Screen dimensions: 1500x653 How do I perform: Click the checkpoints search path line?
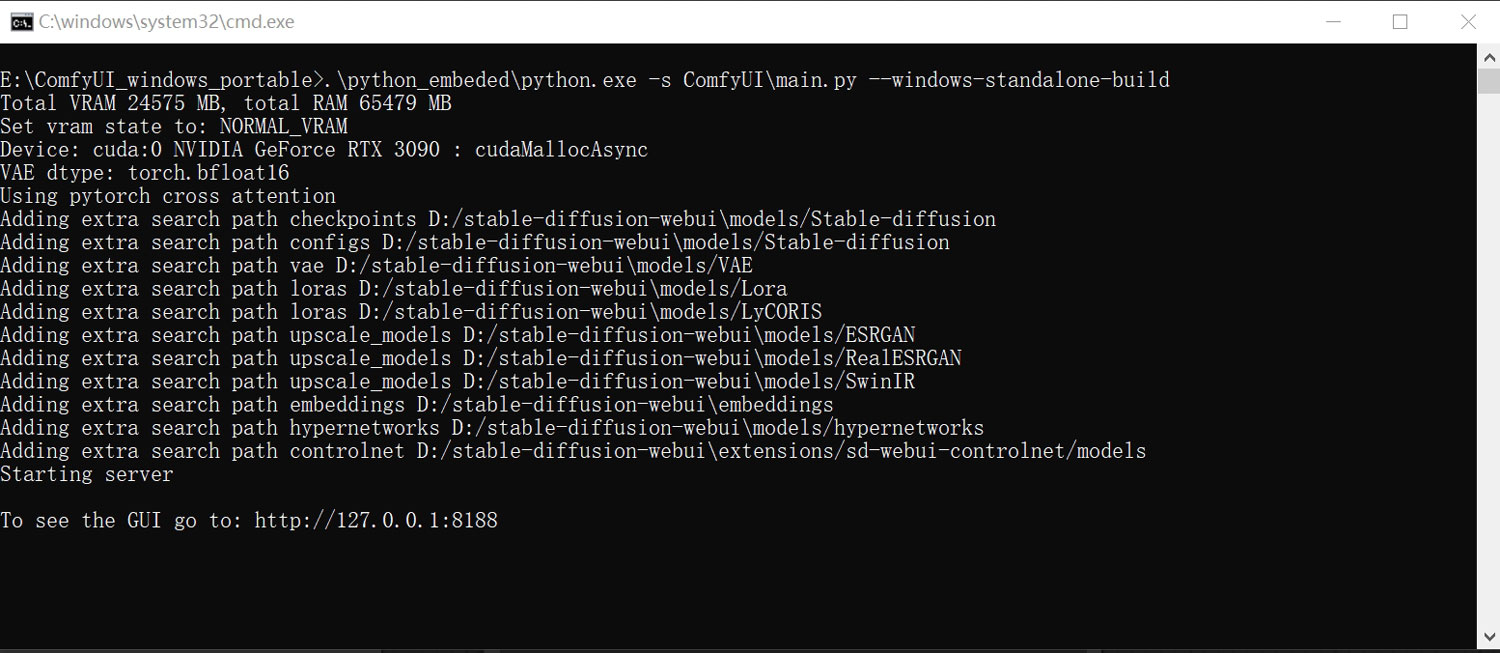coord(498,219)
